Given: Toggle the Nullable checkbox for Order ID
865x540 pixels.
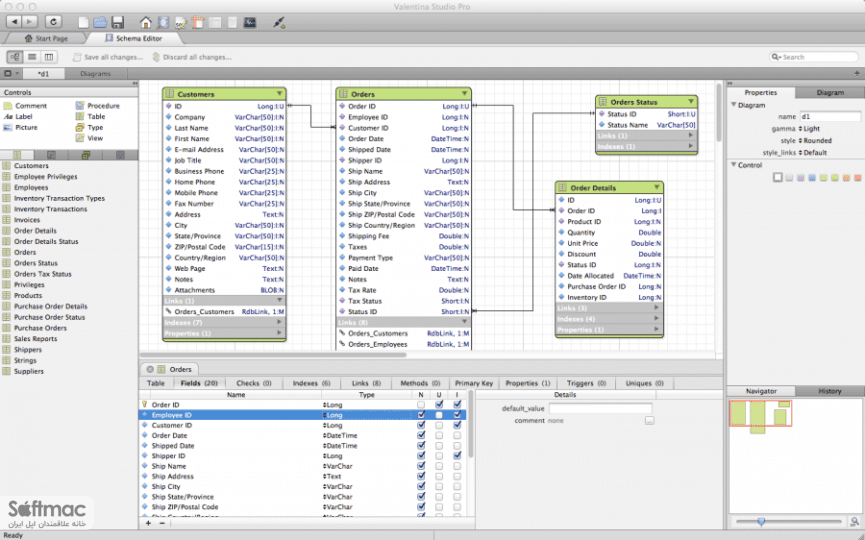Looking at the screenshot, I should [x=421, y=405].
